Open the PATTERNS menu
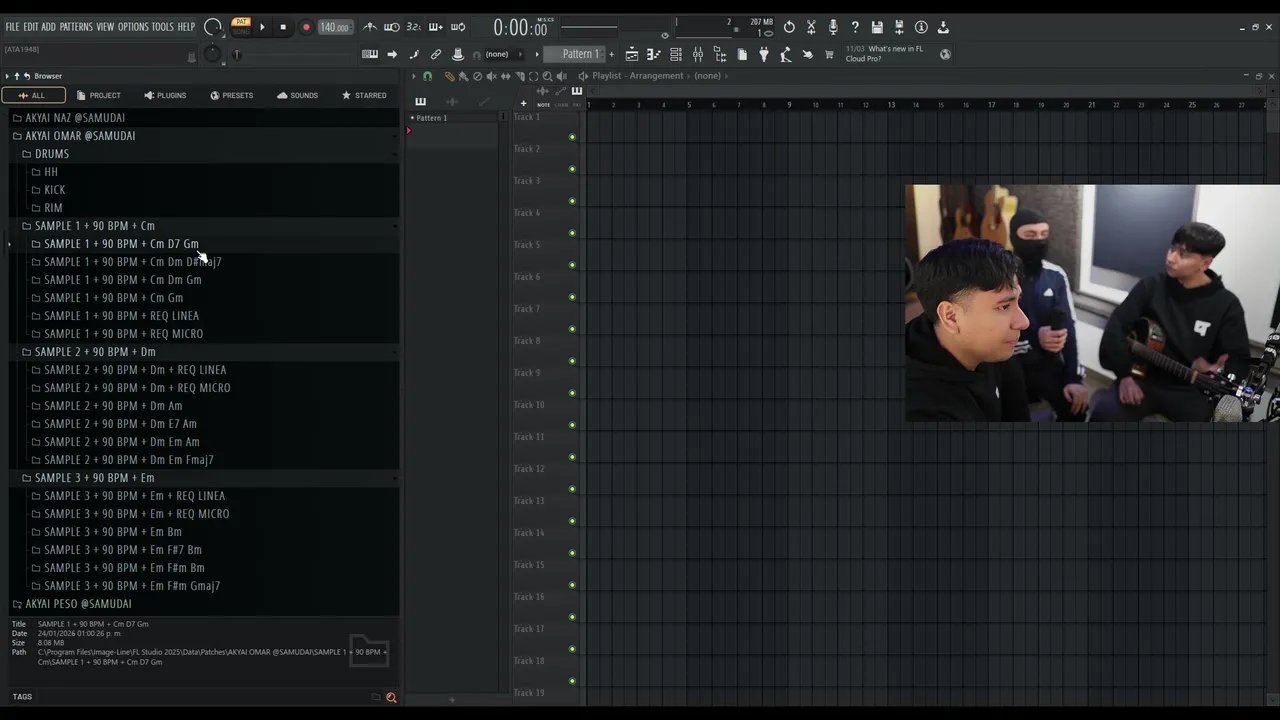 (76, 27)
